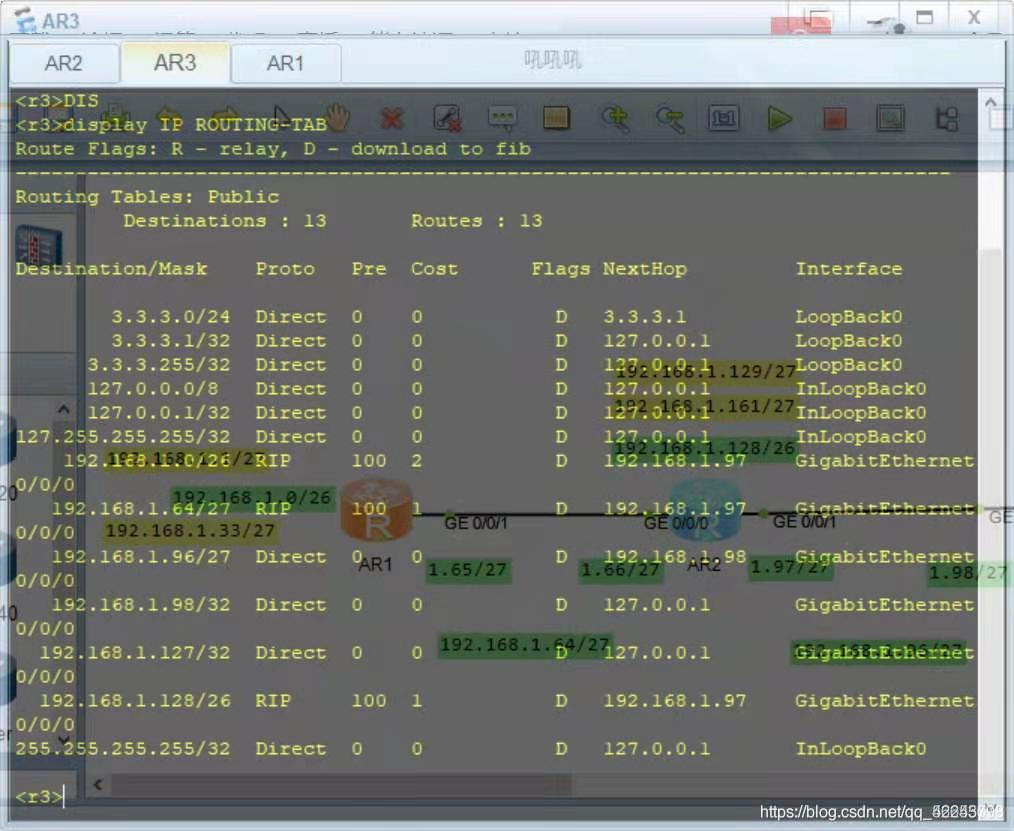Select the 127.0.0.0/8 route entry
Image resolution: width=1014 pixels, height=831 pixels.
point(506,389)
